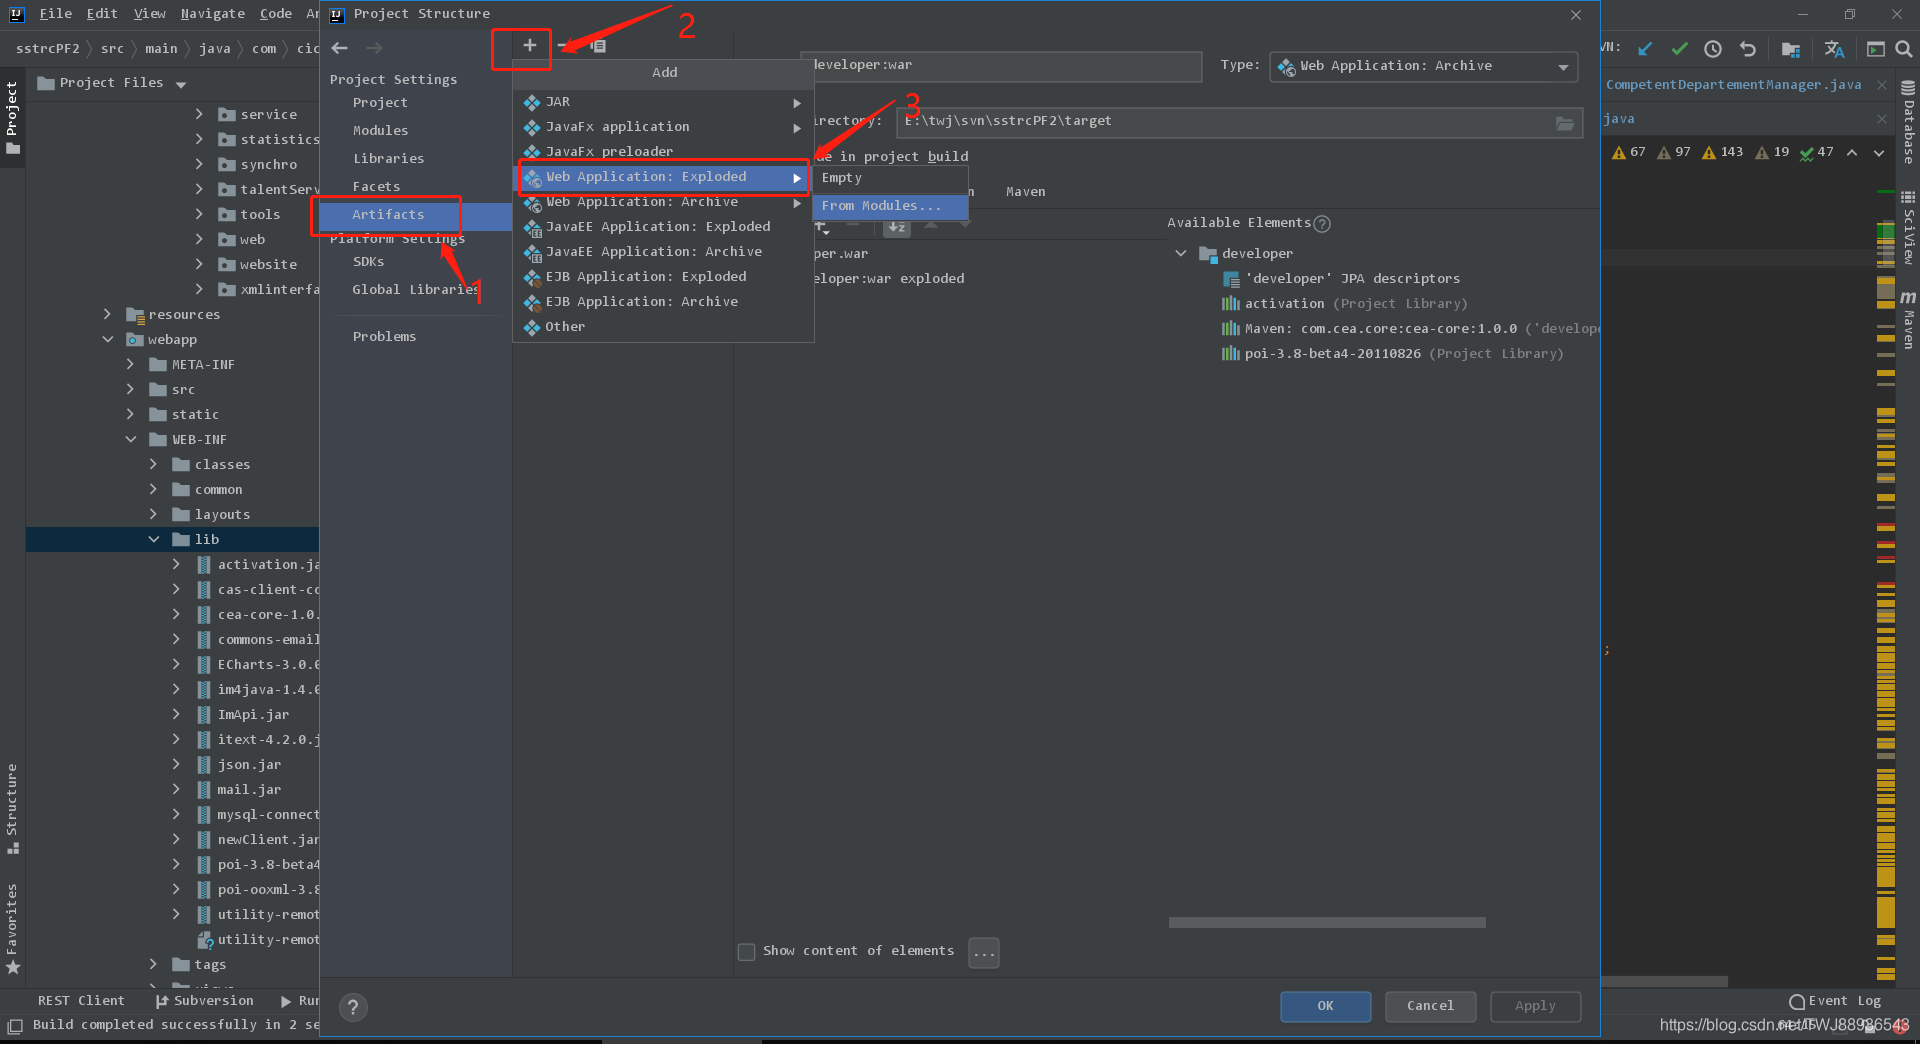Click the help question mark button
Viewport: 1920px width, 1044px height.
tap(353, 1007)
